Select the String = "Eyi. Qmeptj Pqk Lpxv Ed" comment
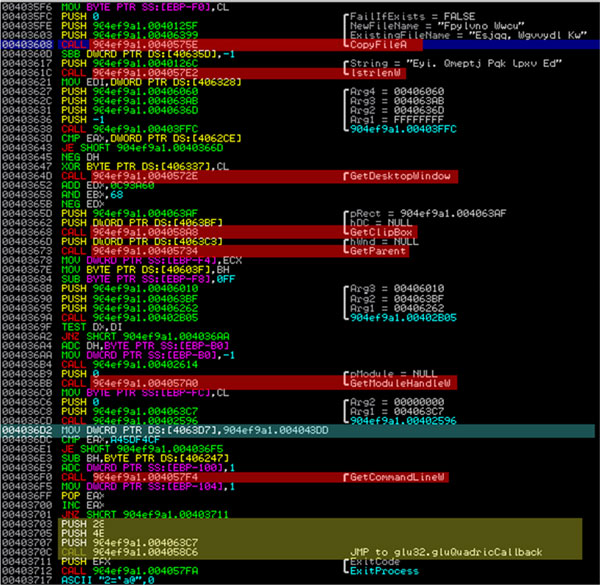The image size is (600, 585). click(456, 64)
